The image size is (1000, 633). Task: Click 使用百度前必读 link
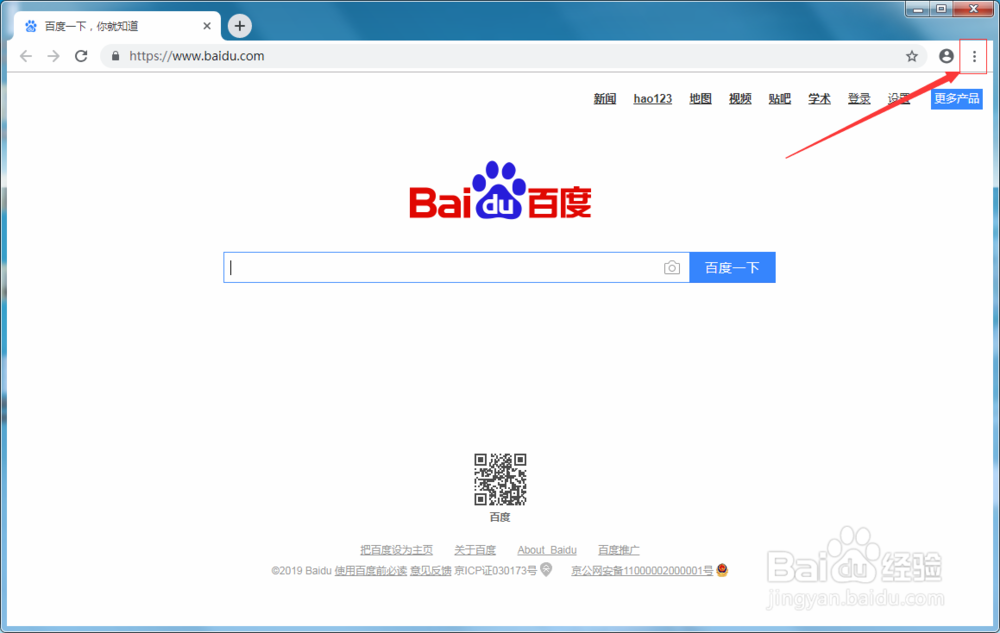pyautogui.click(x=371, y=571)
